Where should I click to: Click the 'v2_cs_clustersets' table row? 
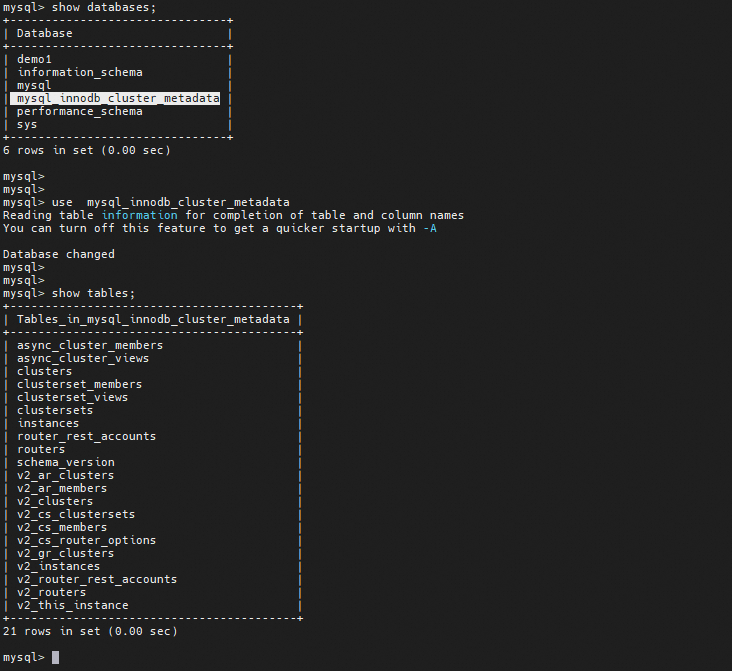pos(76,514)
